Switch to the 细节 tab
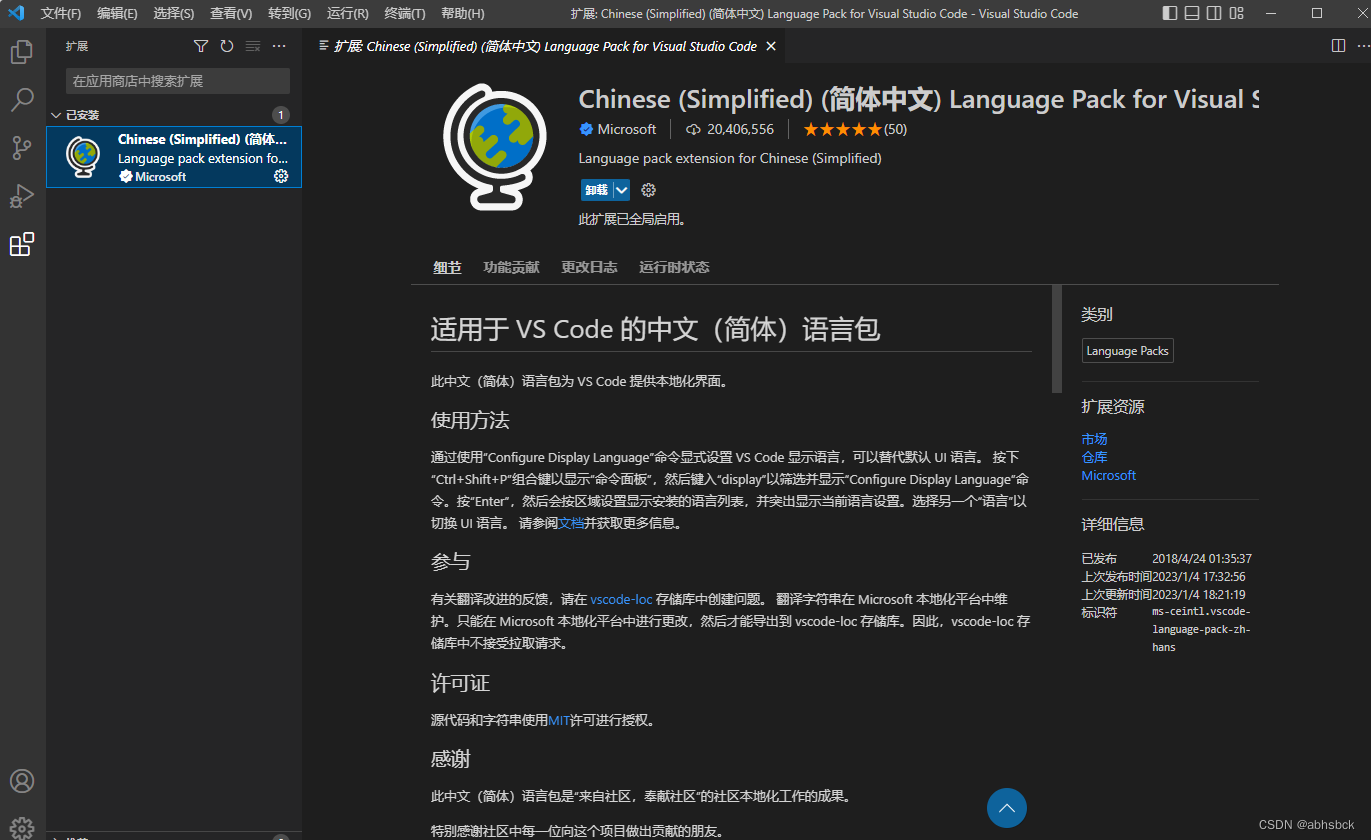The image size is (1371, 840). click(x=447, y=267)
